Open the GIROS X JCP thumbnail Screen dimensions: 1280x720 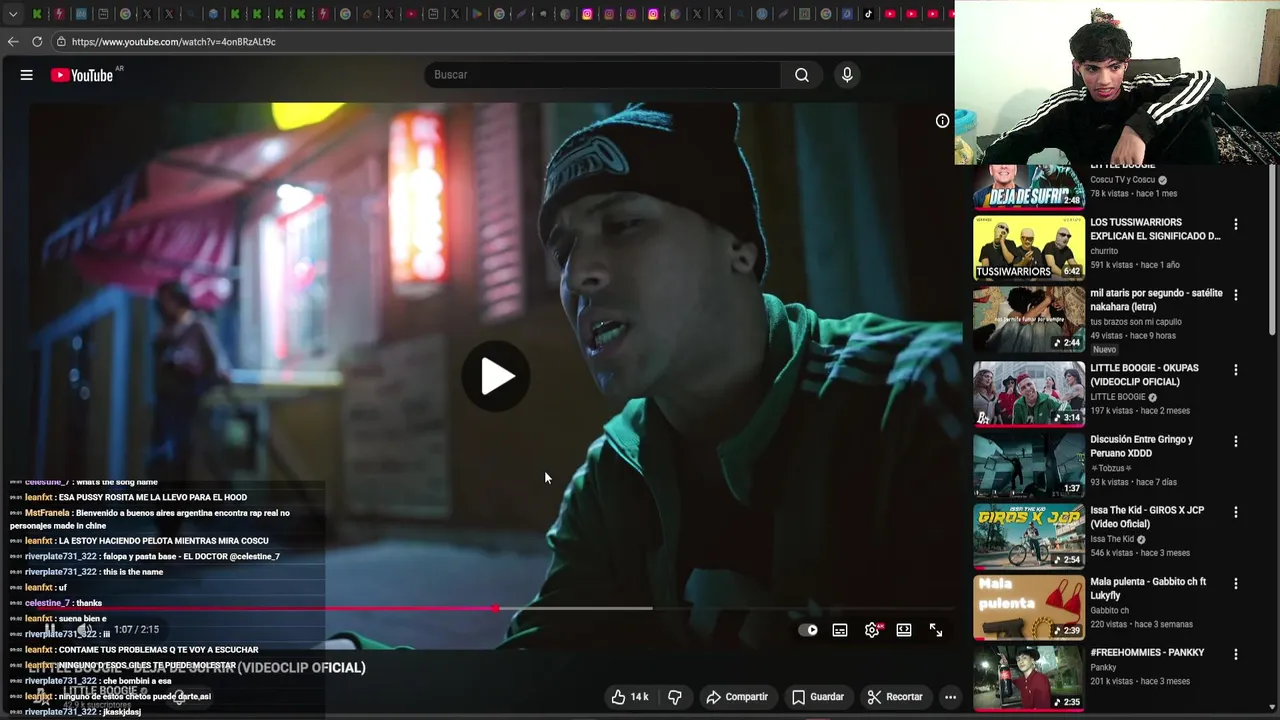point(1029,536)
